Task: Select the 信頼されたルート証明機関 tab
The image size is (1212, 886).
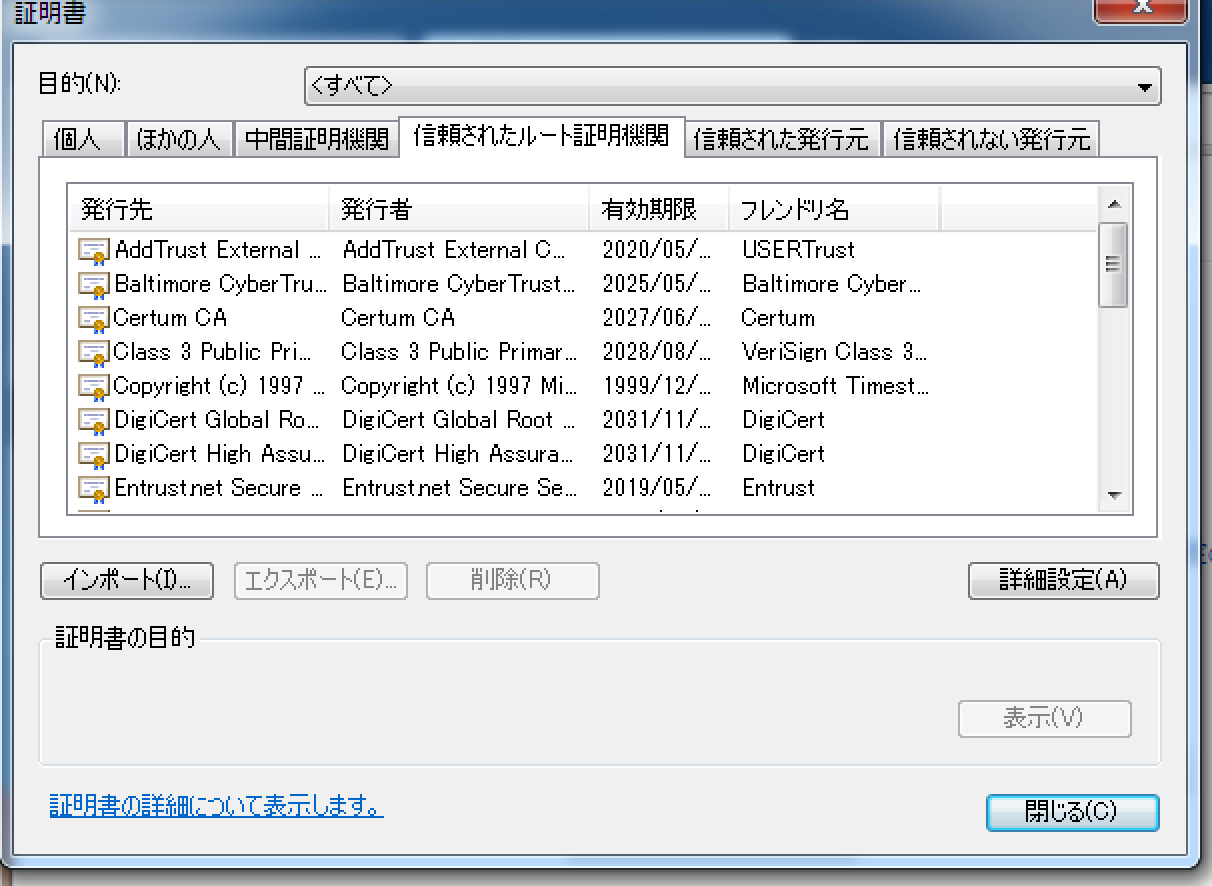Action: [541, 137]
